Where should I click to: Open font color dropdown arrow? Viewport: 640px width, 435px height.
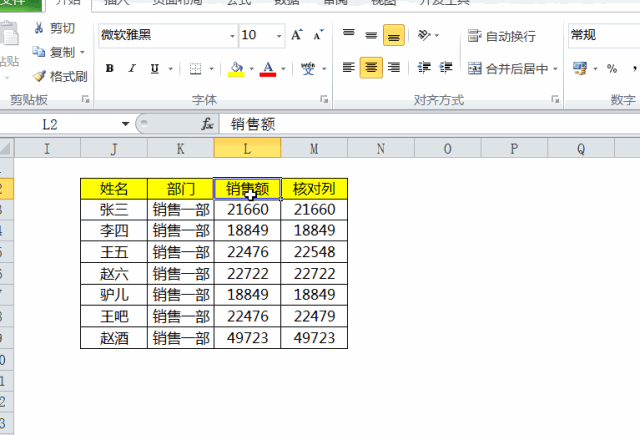pos(283,69)
